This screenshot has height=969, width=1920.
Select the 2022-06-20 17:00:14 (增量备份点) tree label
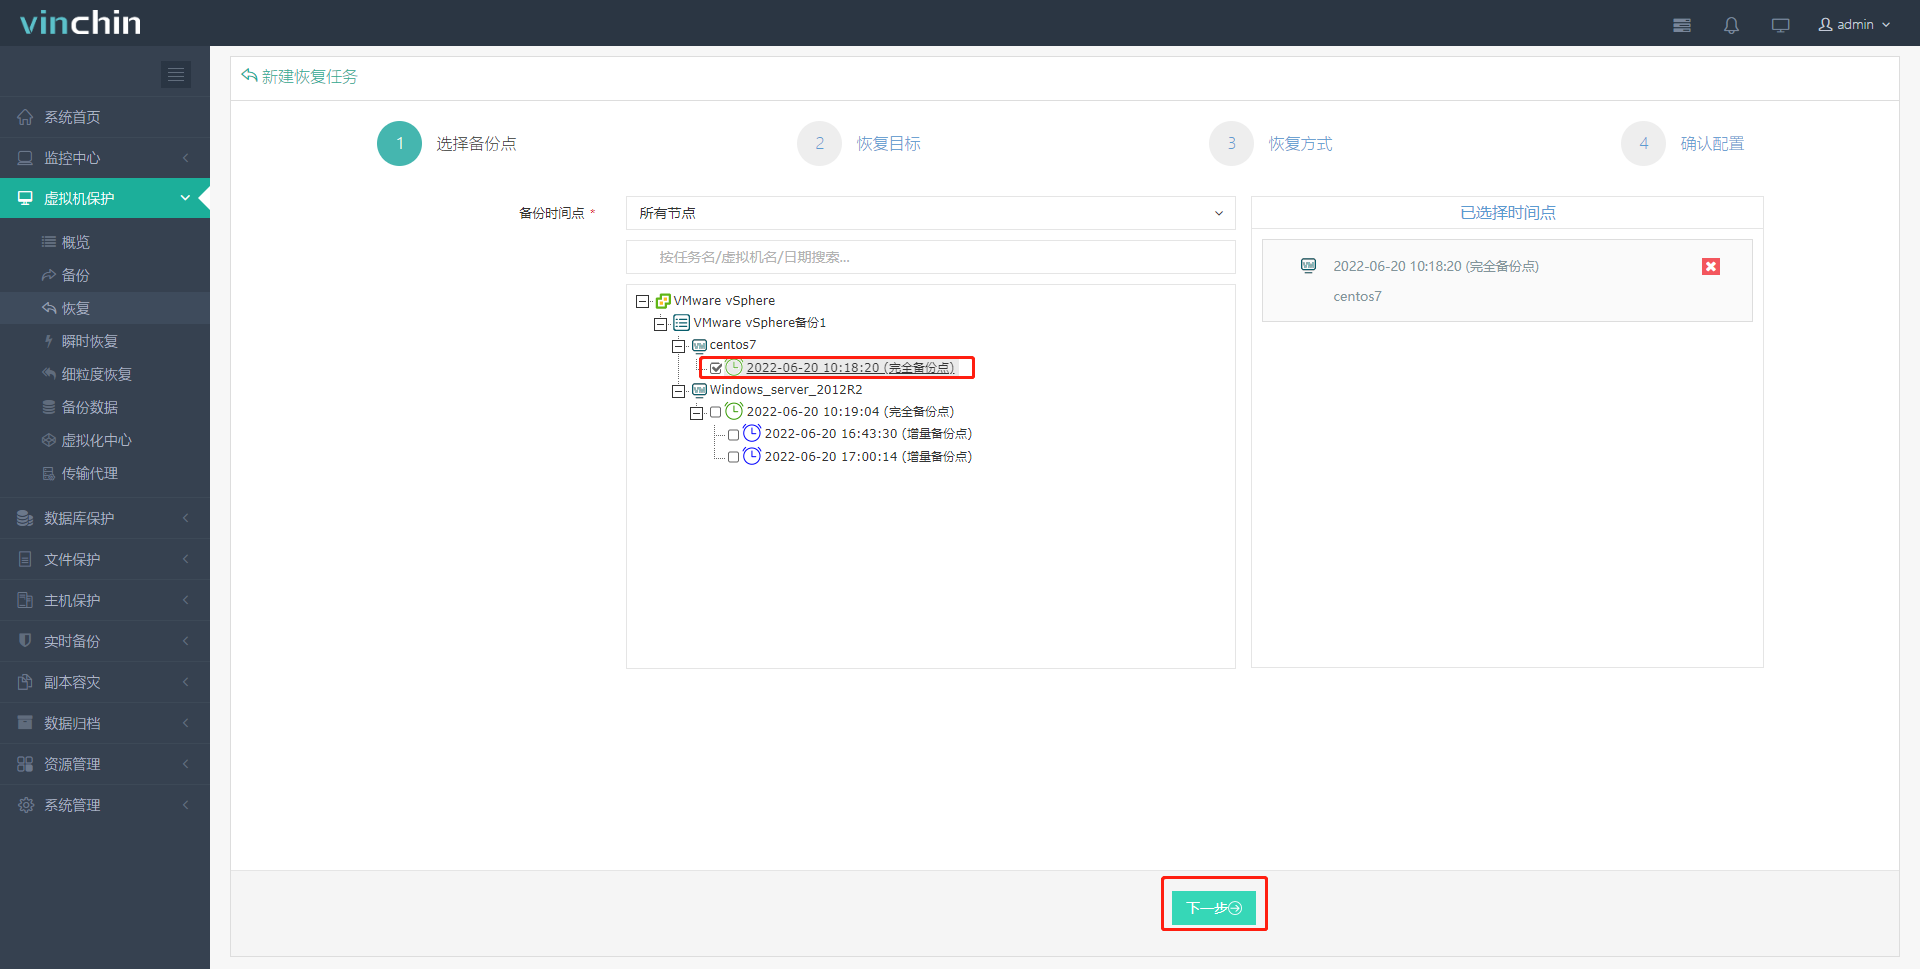point(868,457)
